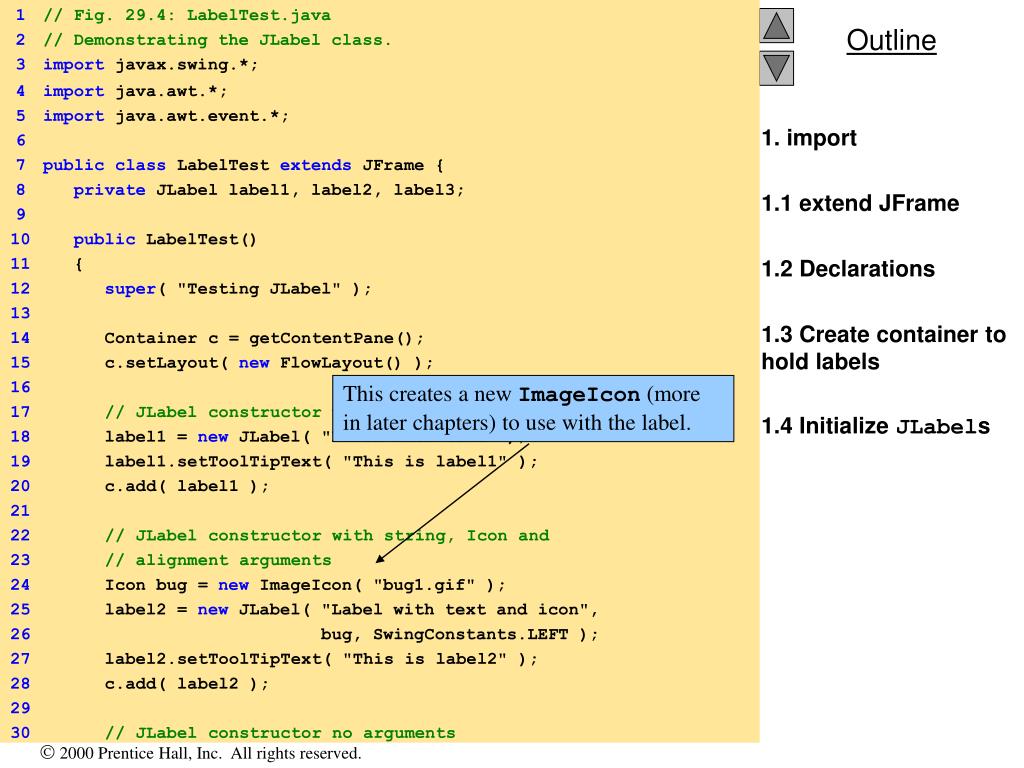Click the c.setLayout FlowLayout code line
This screenshot has width=1024, height=768.
pos(269,362)
